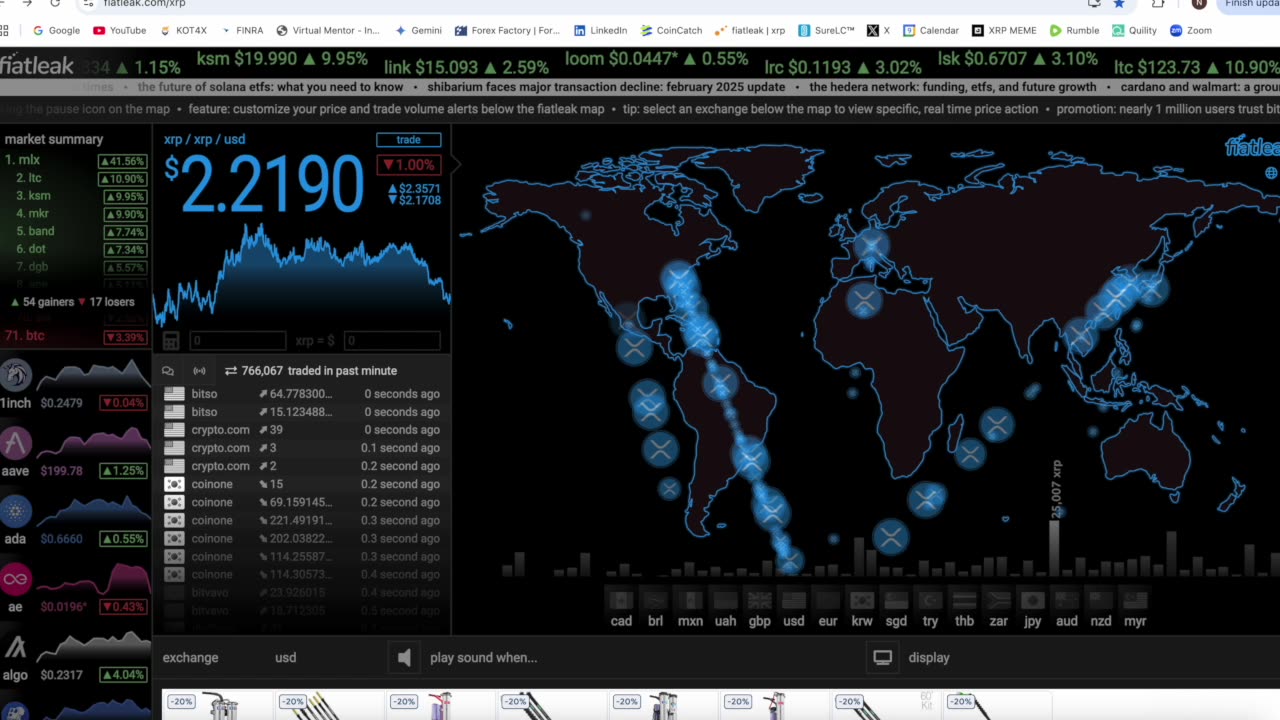Click the red 1.00% change badge

[408, 165]
